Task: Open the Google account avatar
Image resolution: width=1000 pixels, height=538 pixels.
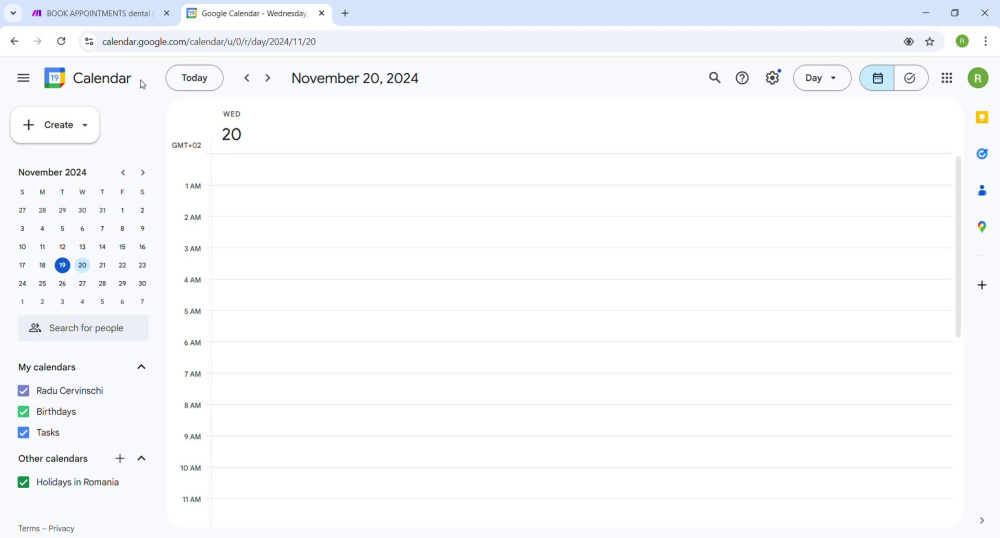Action: click(x=978, y=78)
